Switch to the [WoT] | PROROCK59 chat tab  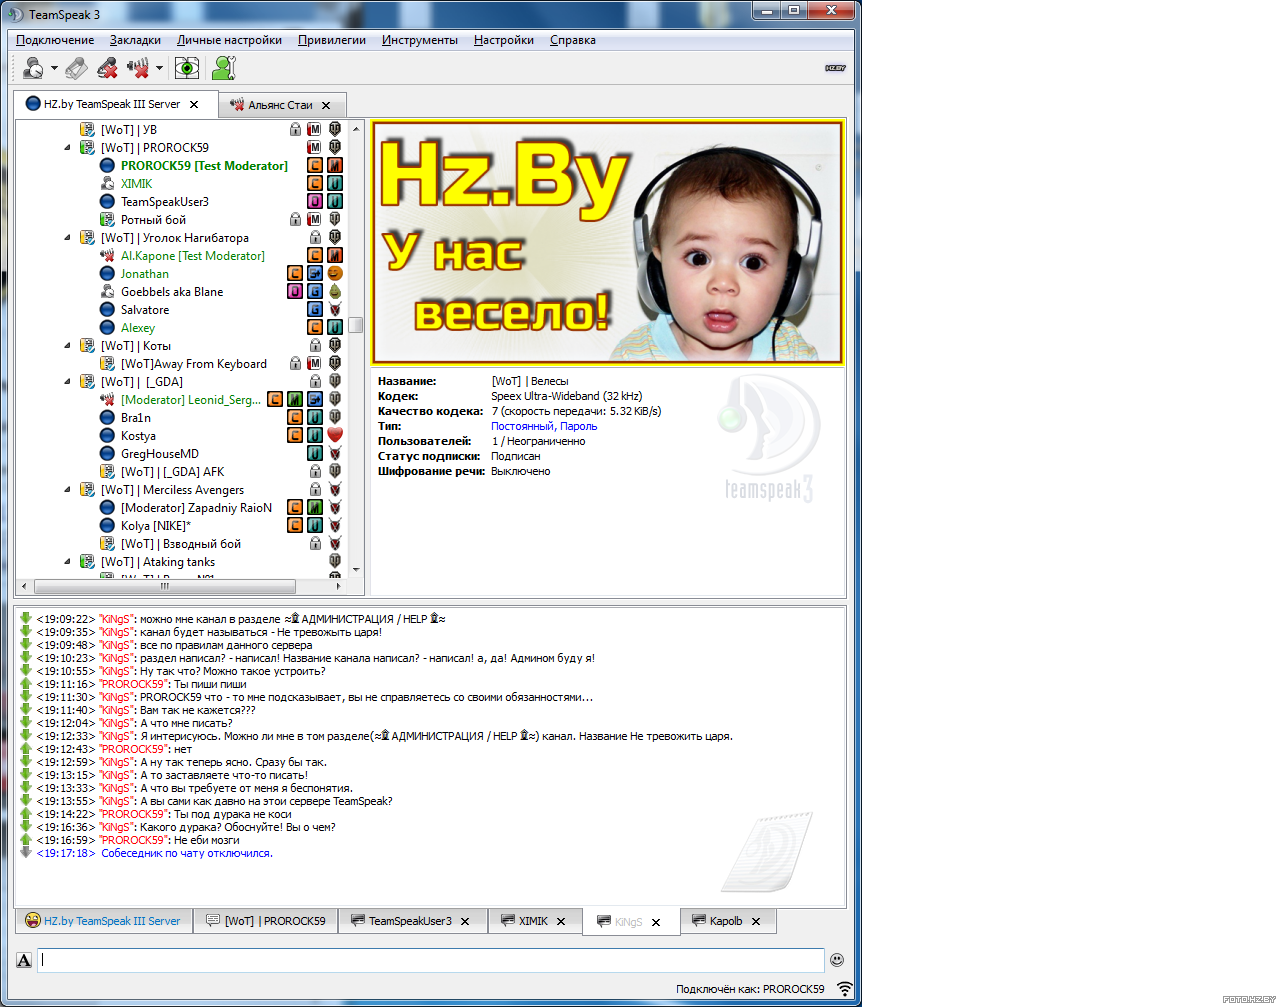coord(266,921)
